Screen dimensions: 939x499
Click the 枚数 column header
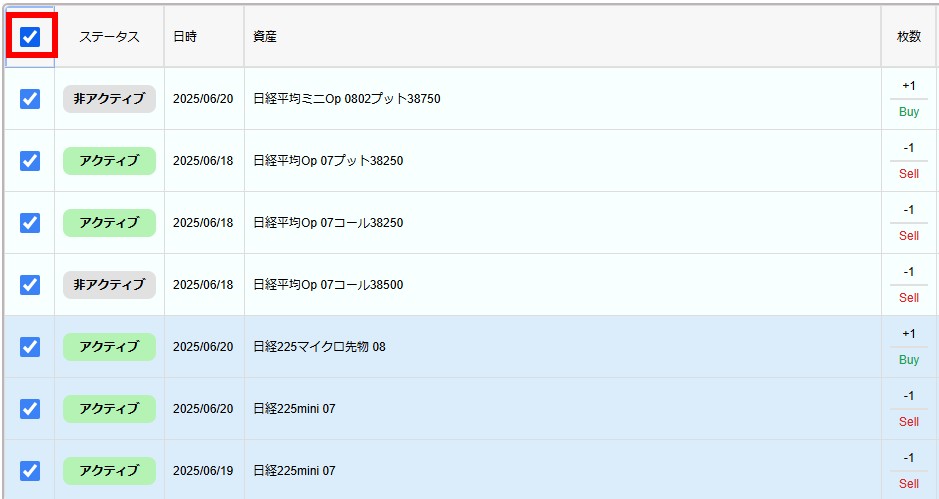pos(908,37)
